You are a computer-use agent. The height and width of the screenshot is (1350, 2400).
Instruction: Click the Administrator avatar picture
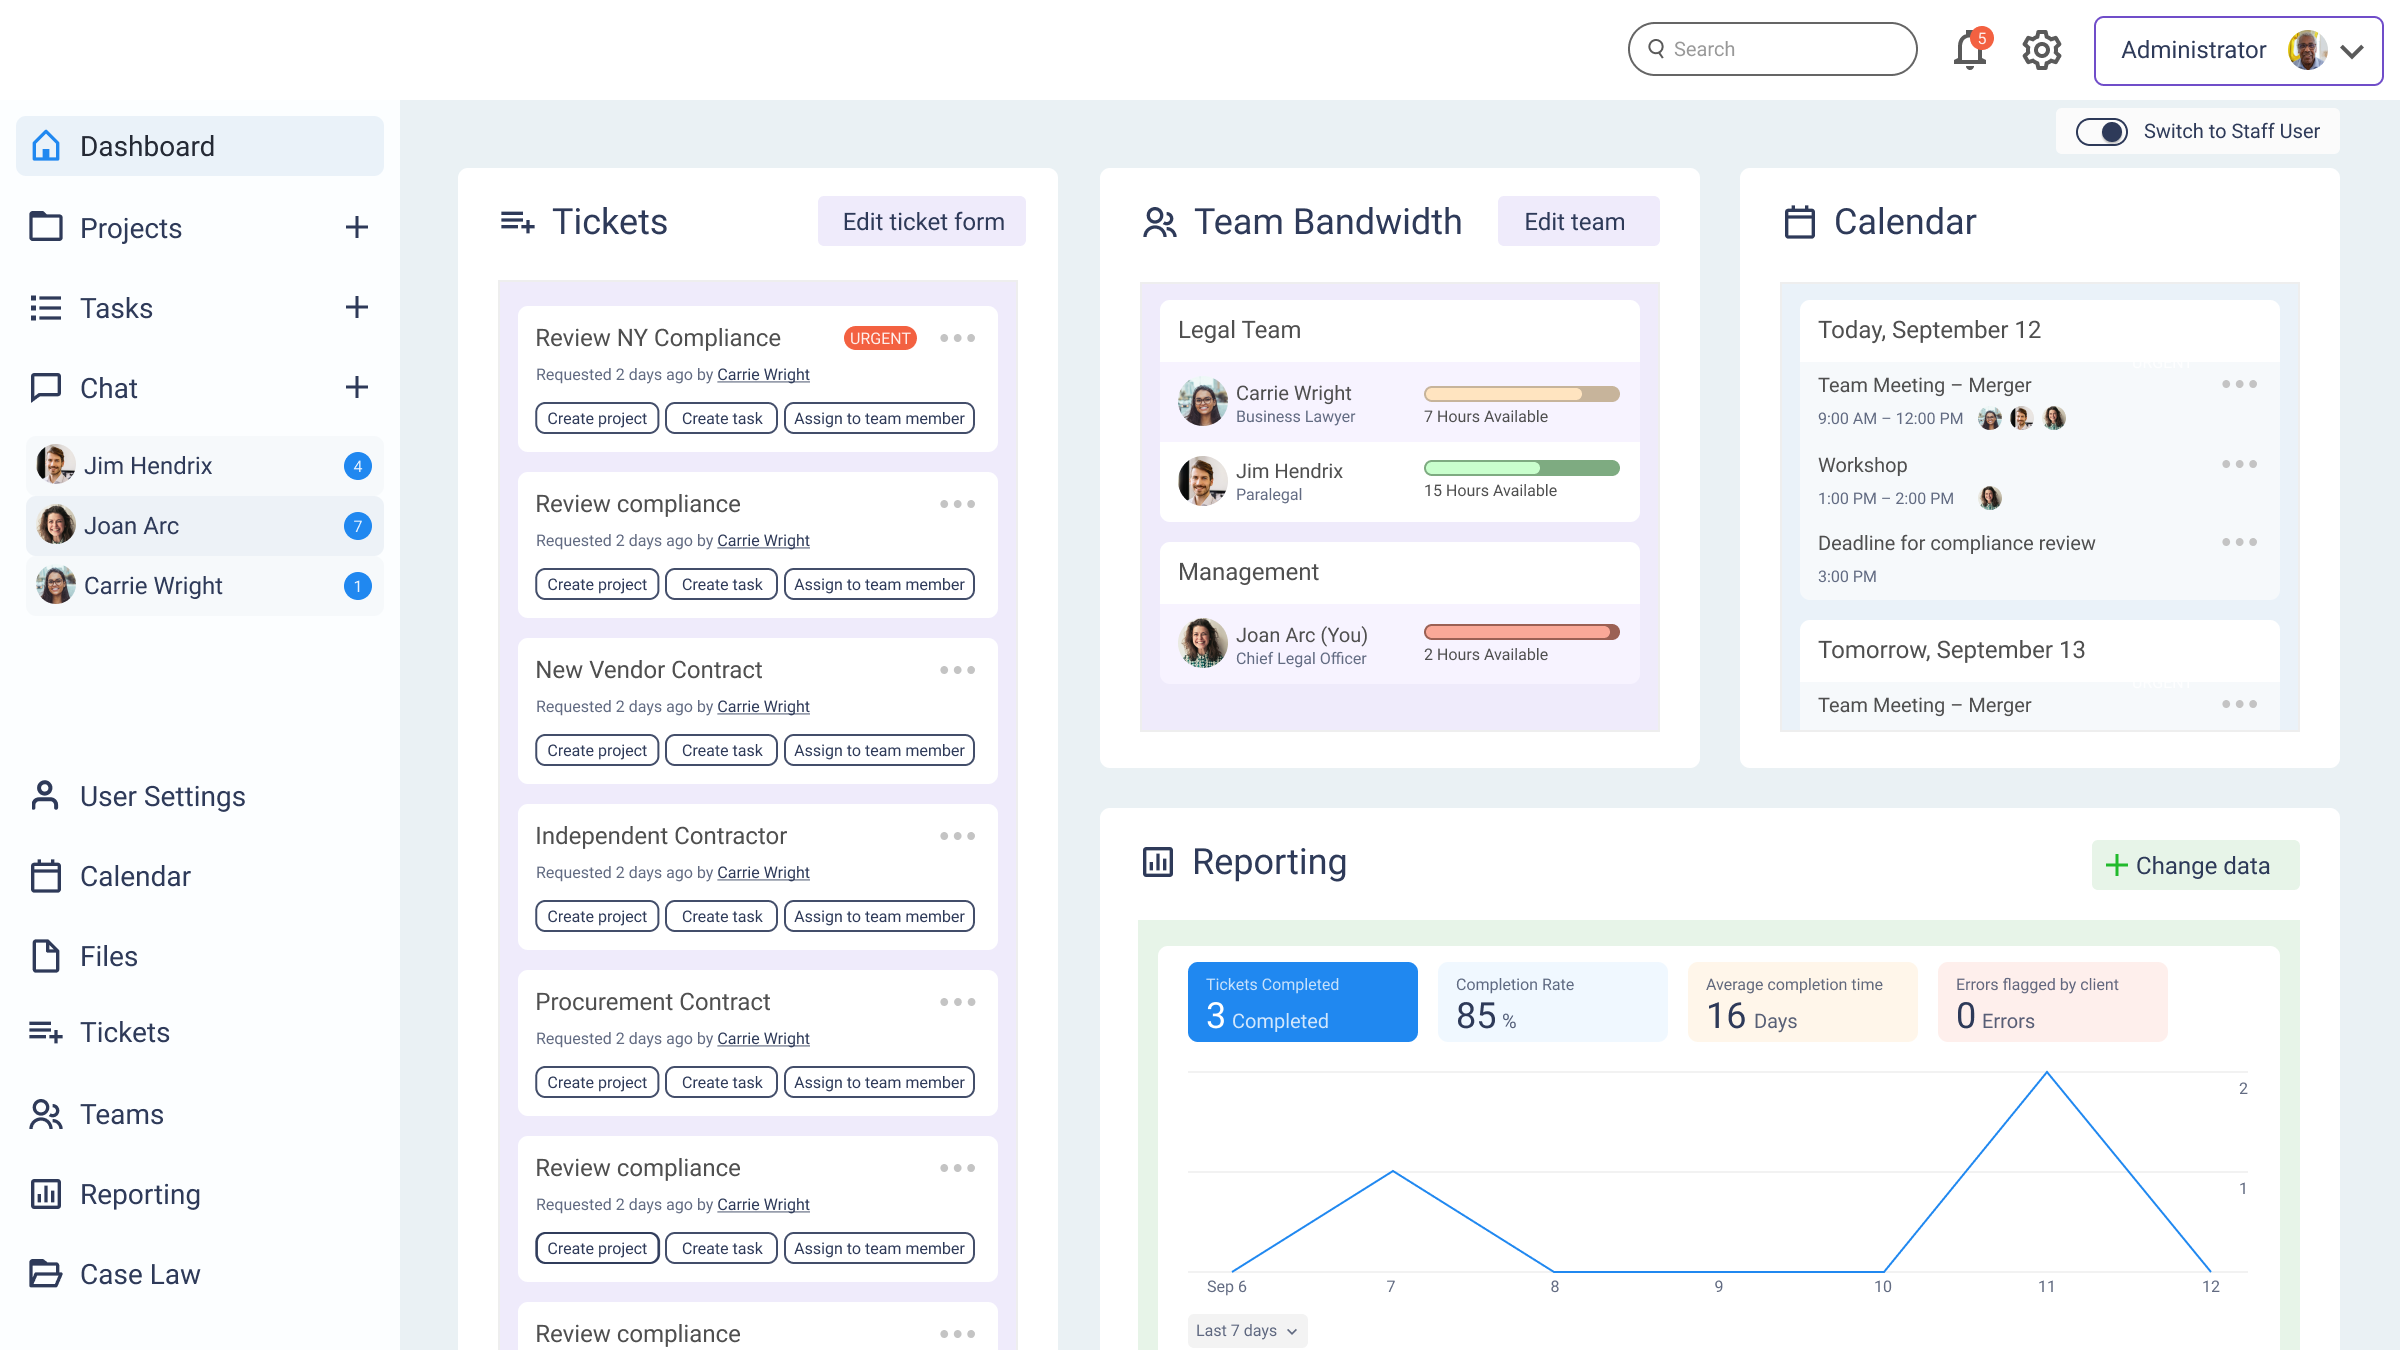tap(2307, 50)
